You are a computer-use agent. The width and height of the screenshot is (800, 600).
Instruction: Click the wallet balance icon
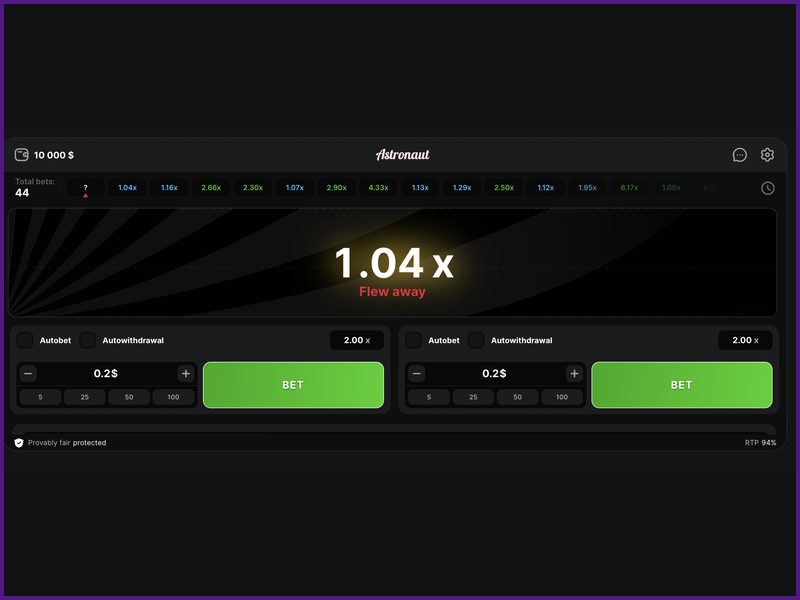pos(22,155)
